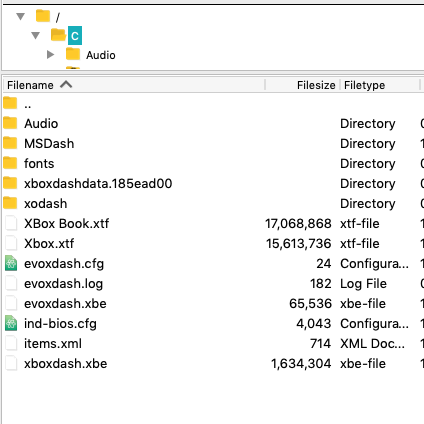The width and height of the screenshot is (424, 424).
Task: Click xtf-file type of Xbox.xtf
Action: [x=360, y=244]
